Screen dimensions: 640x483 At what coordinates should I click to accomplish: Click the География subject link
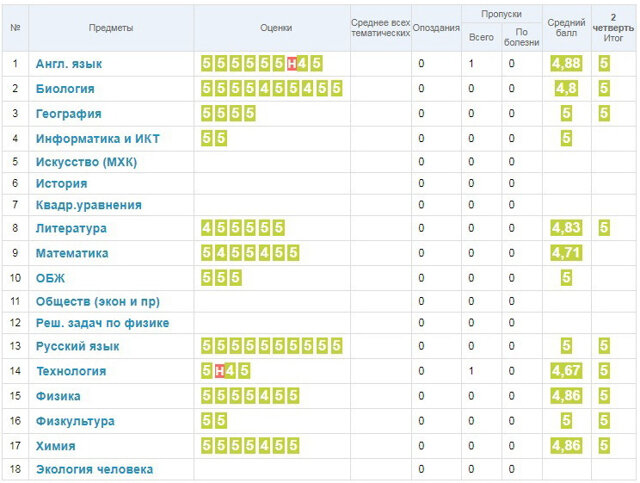(68, 114)
